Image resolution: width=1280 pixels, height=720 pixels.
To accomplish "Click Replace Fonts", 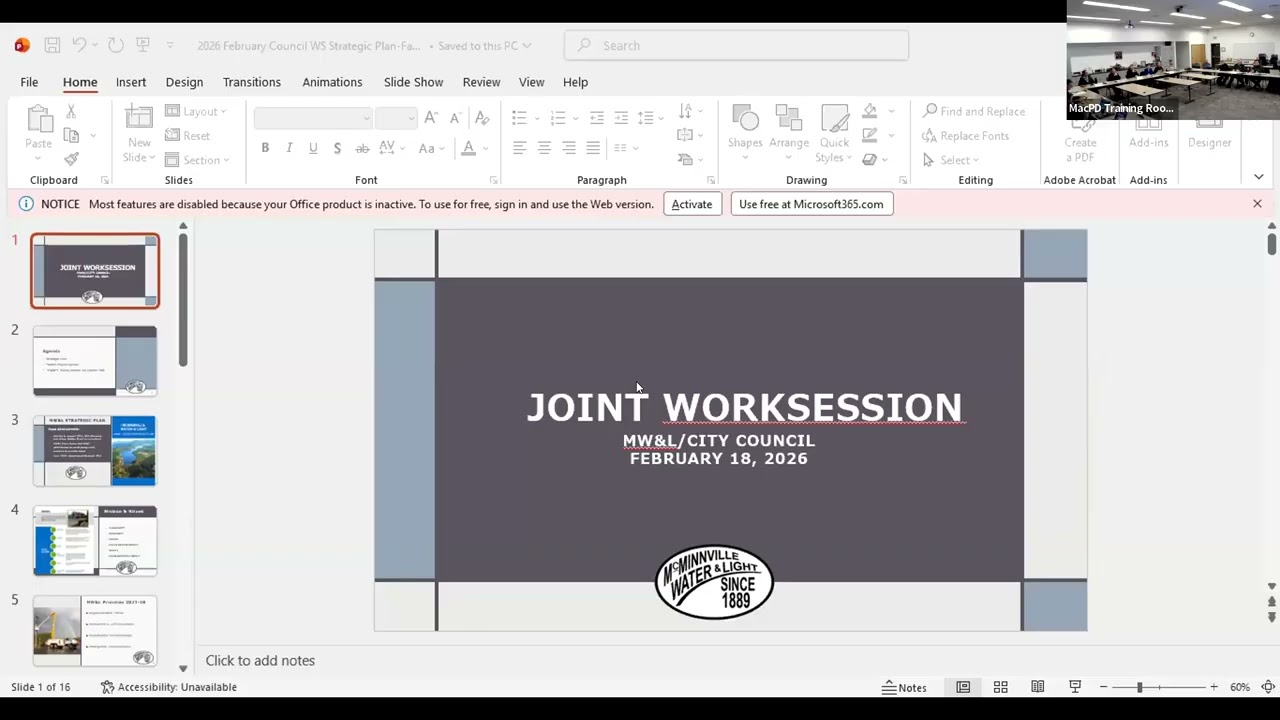I will tap(965, 136).
